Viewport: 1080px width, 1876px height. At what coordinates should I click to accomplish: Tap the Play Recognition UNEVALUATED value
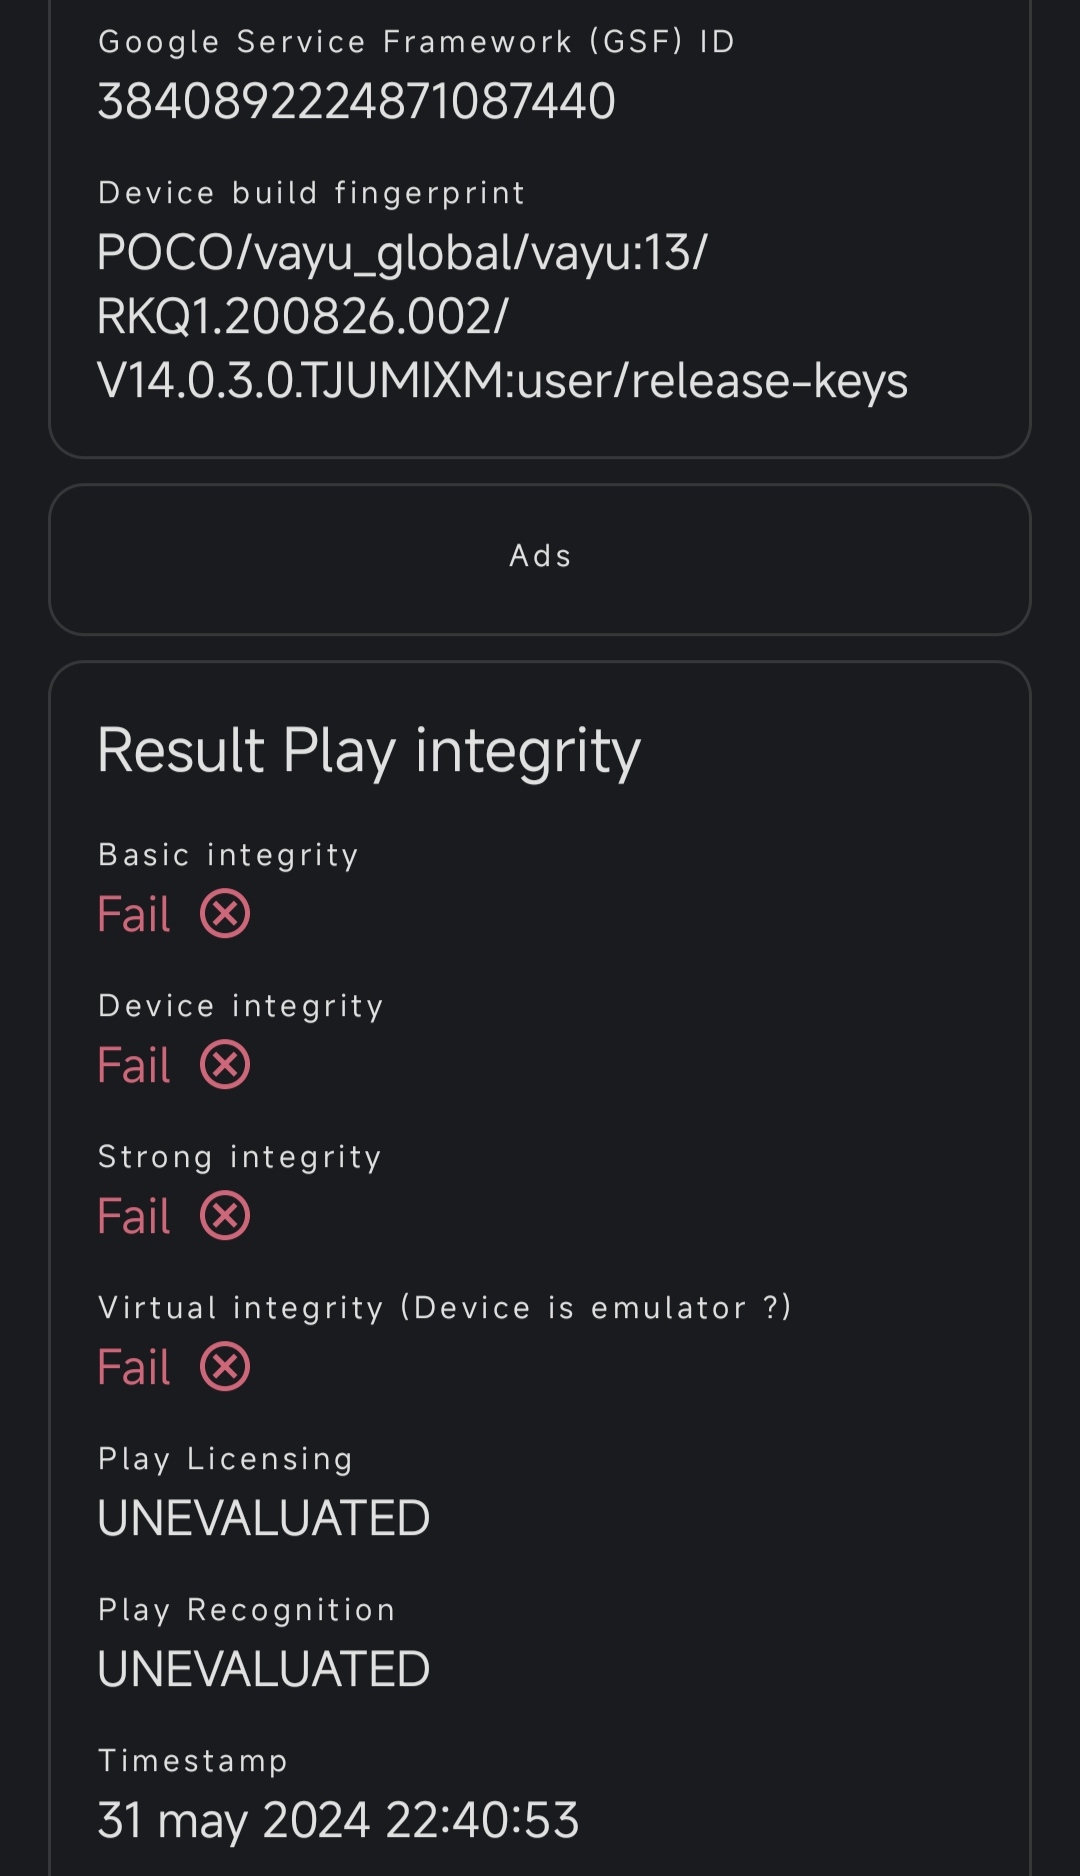264,1669
